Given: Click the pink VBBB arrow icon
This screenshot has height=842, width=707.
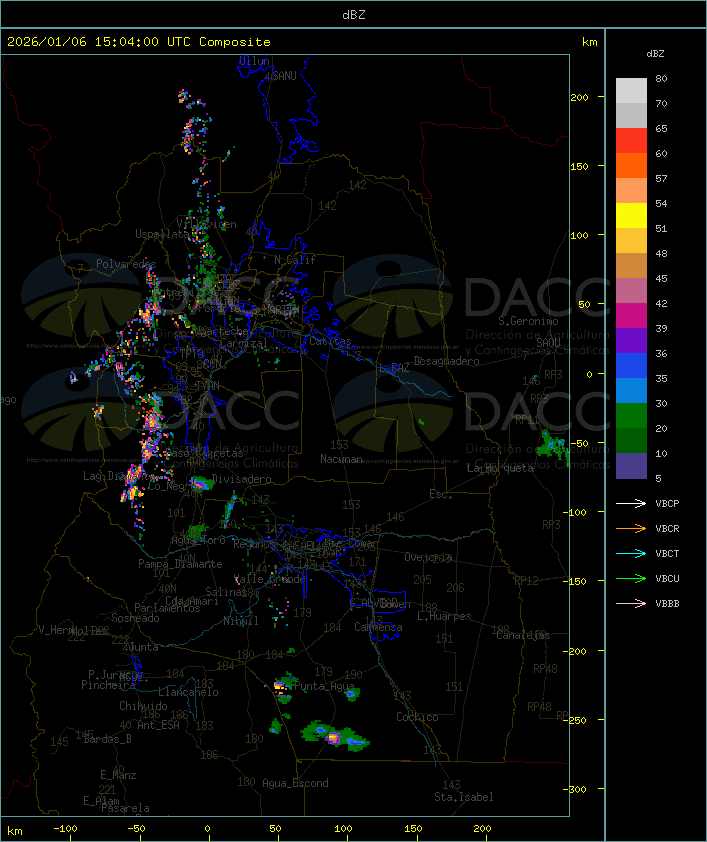Looking at the screenshot, I should [631, 603].
